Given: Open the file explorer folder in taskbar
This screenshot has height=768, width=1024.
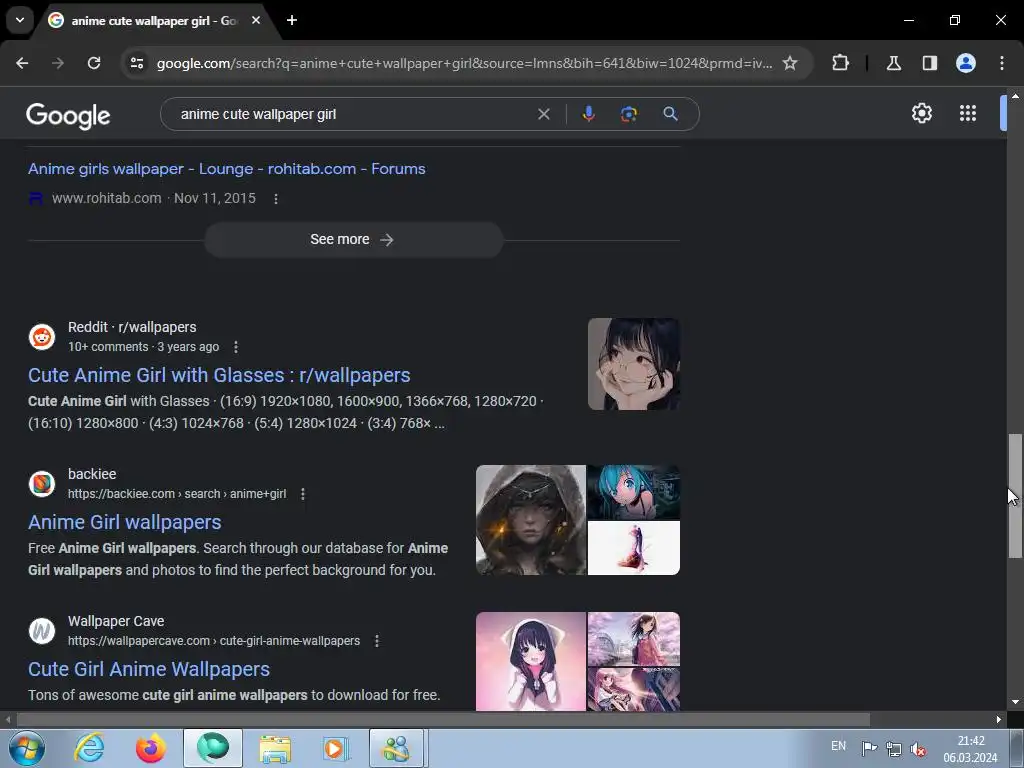Looking at the screenshot, I should (275, 748).
